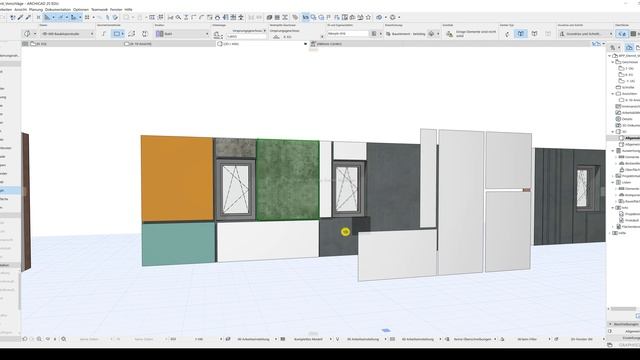Select the green textured wall panel
This screenshot has height=360, width=640.
click(x=287, y=180)
